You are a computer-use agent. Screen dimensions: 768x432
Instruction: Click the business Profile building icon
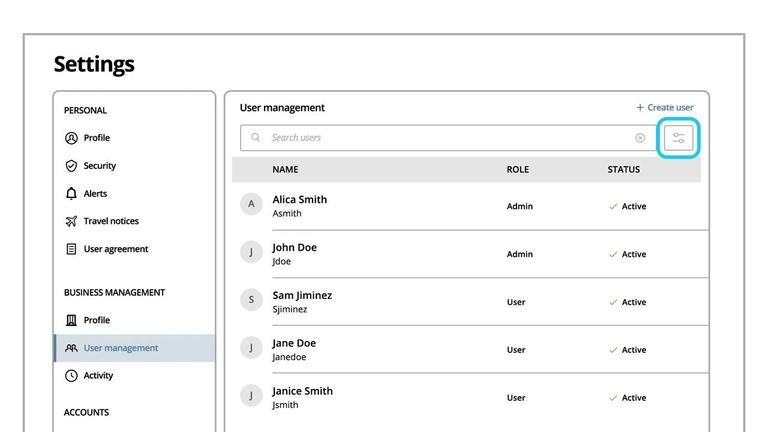point(71,320)
